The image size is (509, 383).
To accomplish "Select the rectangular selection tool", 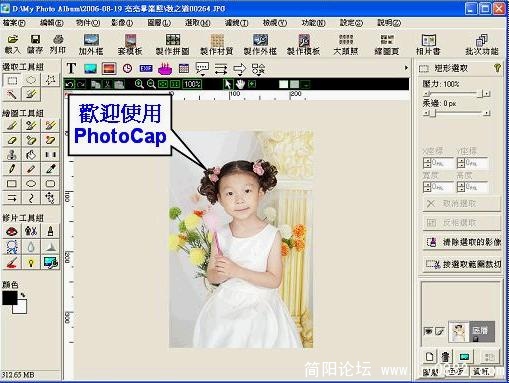I will click(x=12, y=80).
